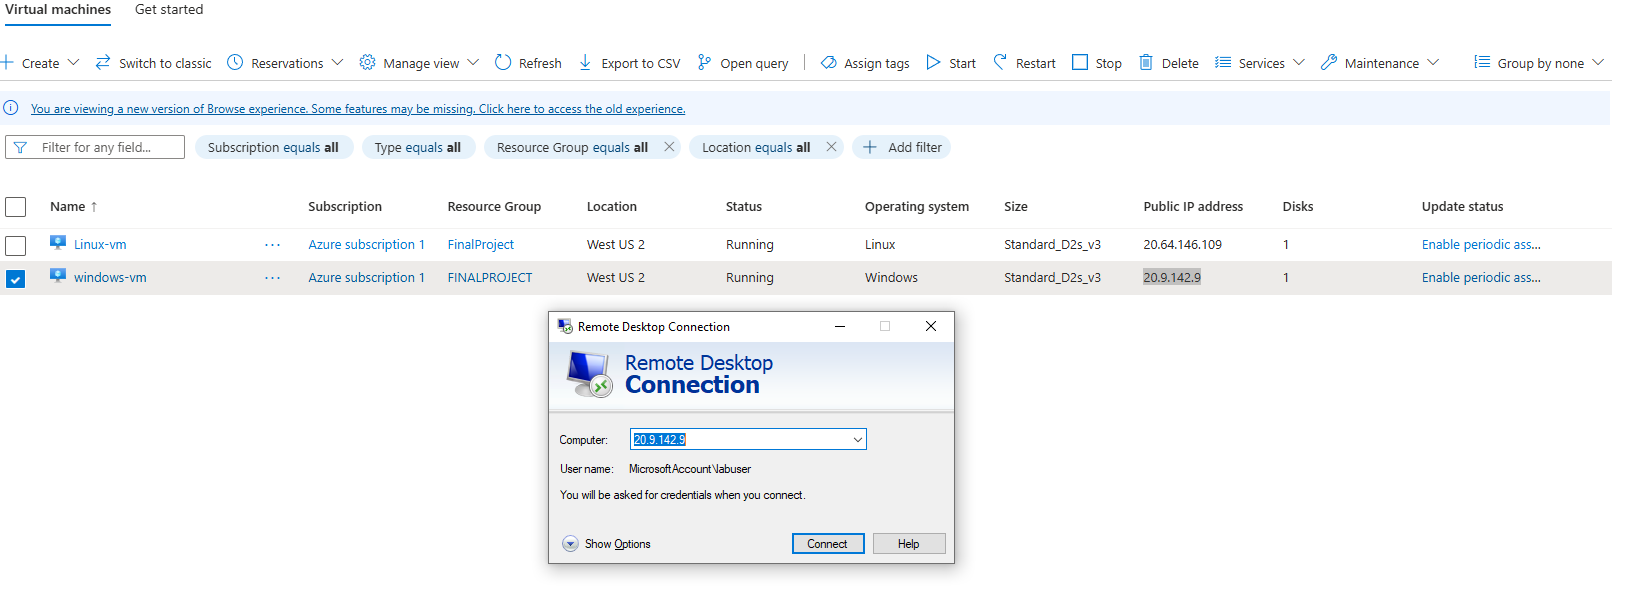This screenshot has width=1632, height=593.
Task: Click the Maintenance wrench icon
Action: (x=1328, y=62)
